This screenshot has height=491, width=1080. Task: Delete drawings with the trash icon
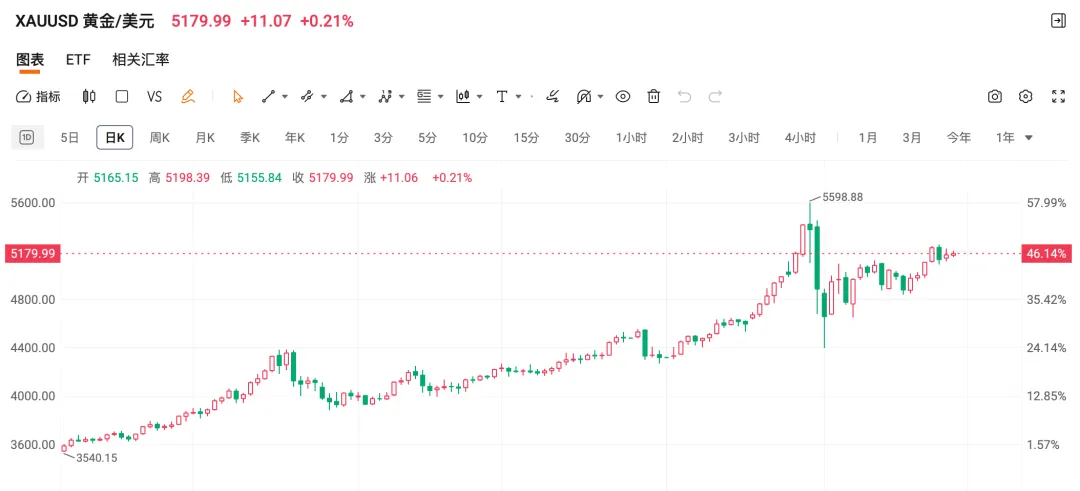click(x=654, y=97)
